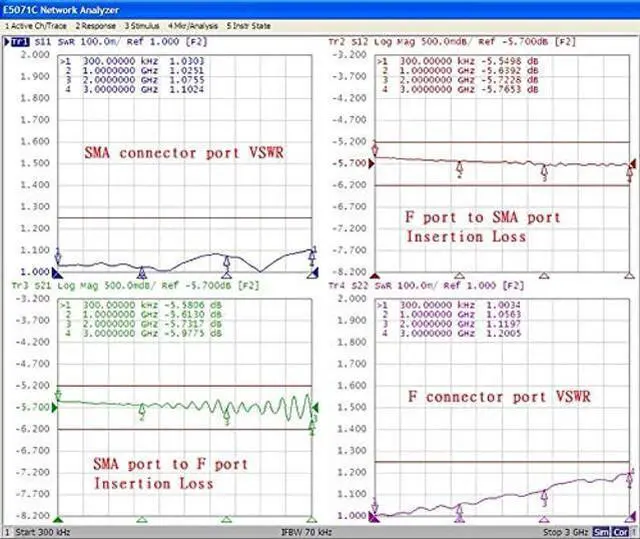Click S22 marker readout value 1.1197
The image size is (640, 539).
[504, 324]
